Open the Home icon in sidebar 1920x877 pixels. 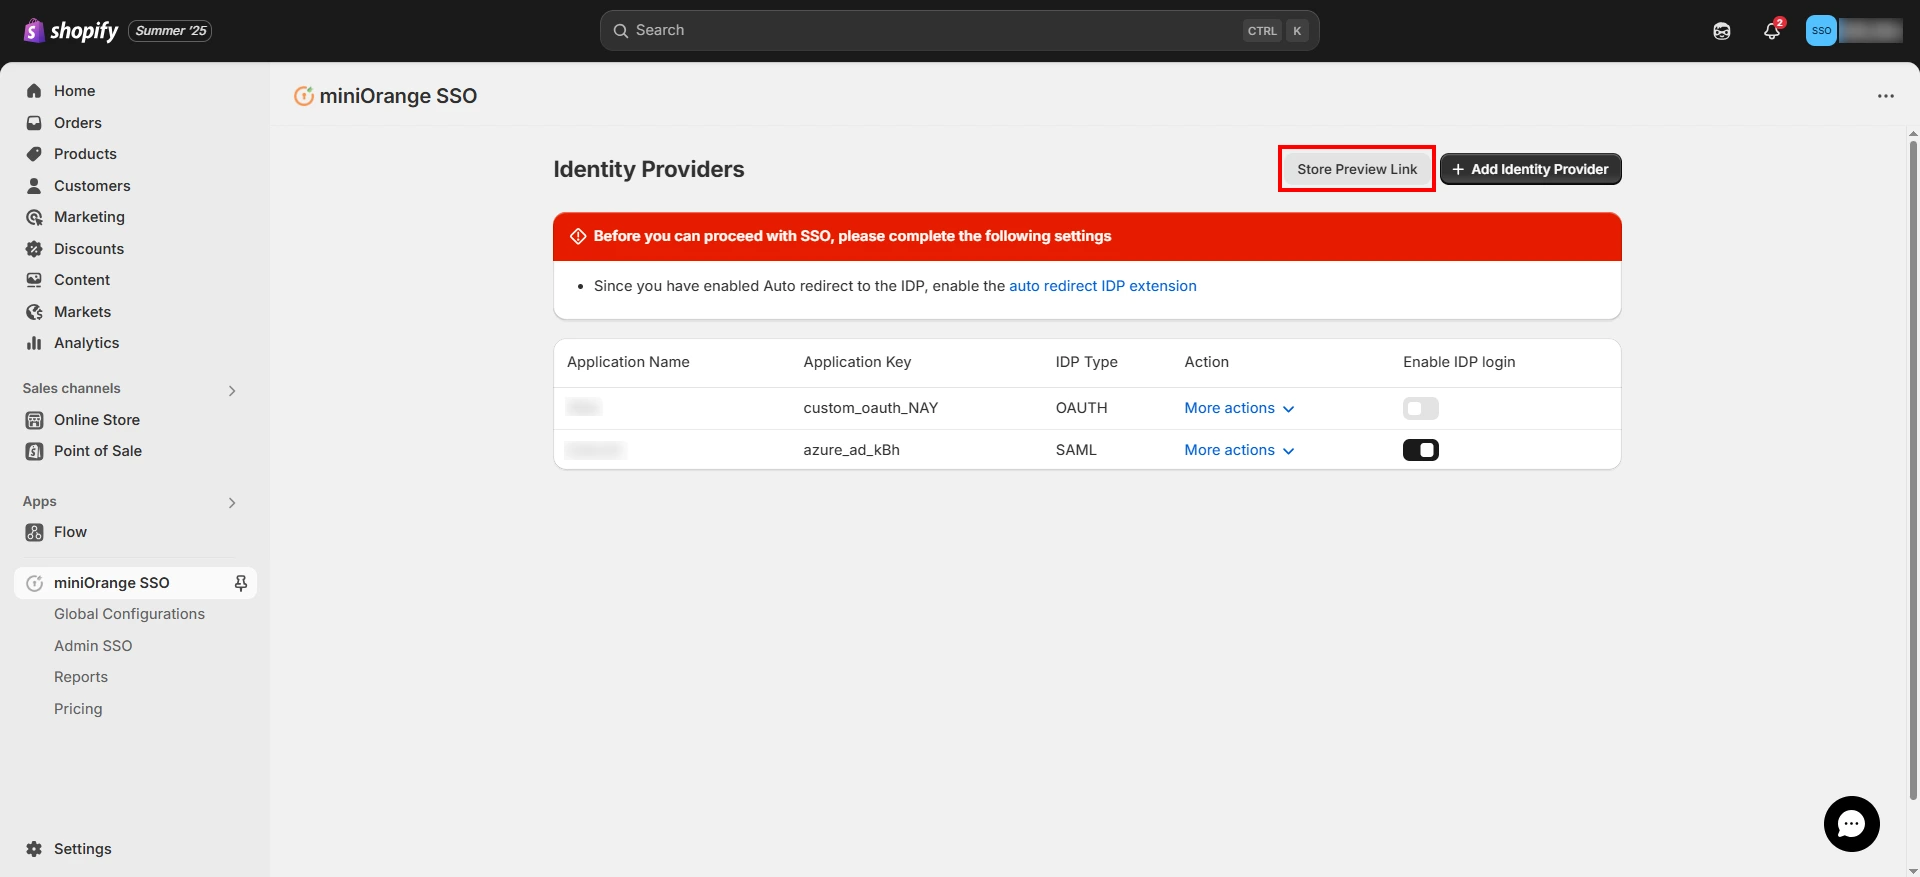[x=34, y=91]
